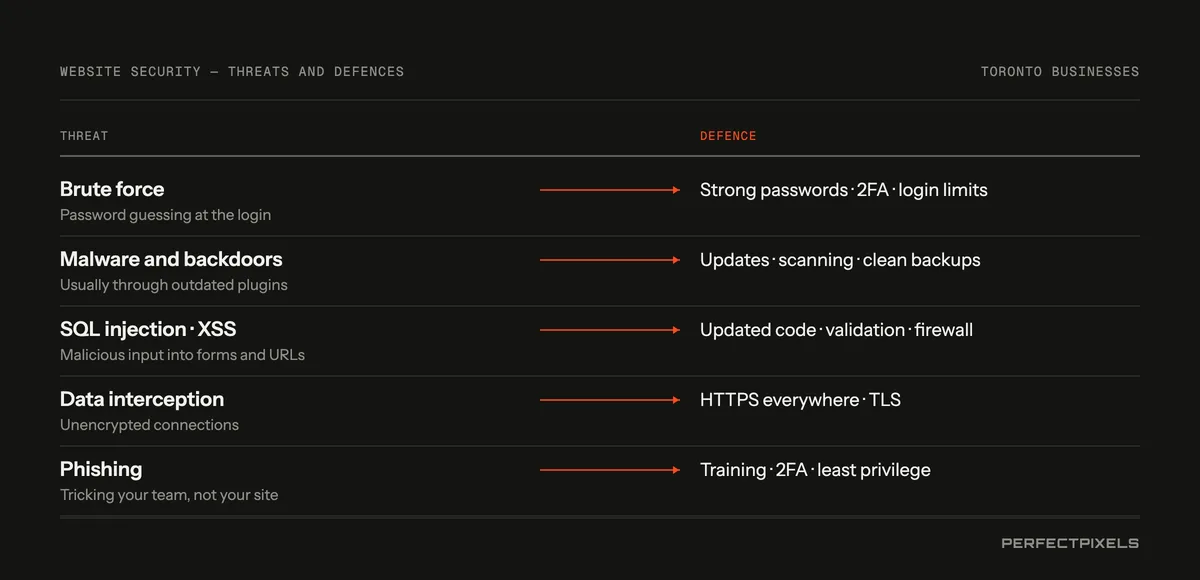Screen dimensions: 1200x580
Task: Click 'HTTPS everywhere · TLS' defence text
Action: 800,400
